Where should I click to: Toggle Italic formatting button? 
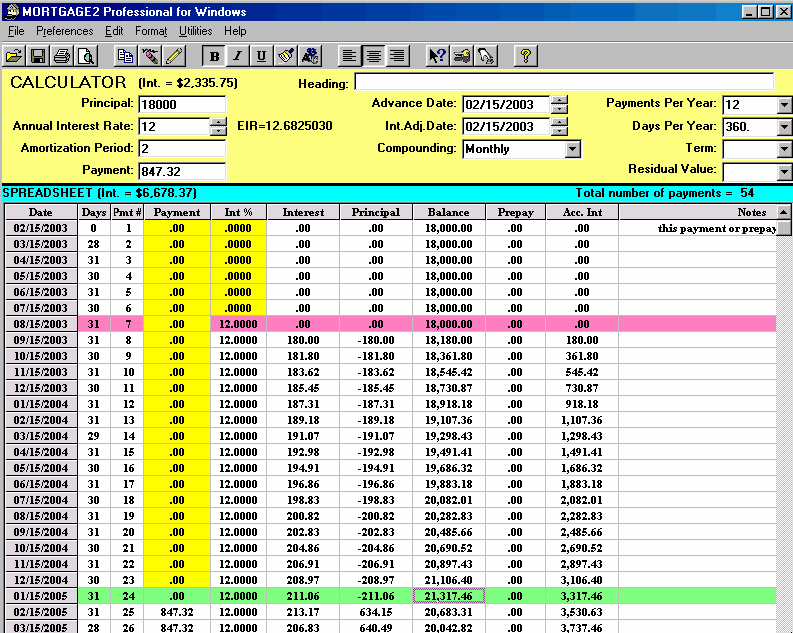coord(238,56)
